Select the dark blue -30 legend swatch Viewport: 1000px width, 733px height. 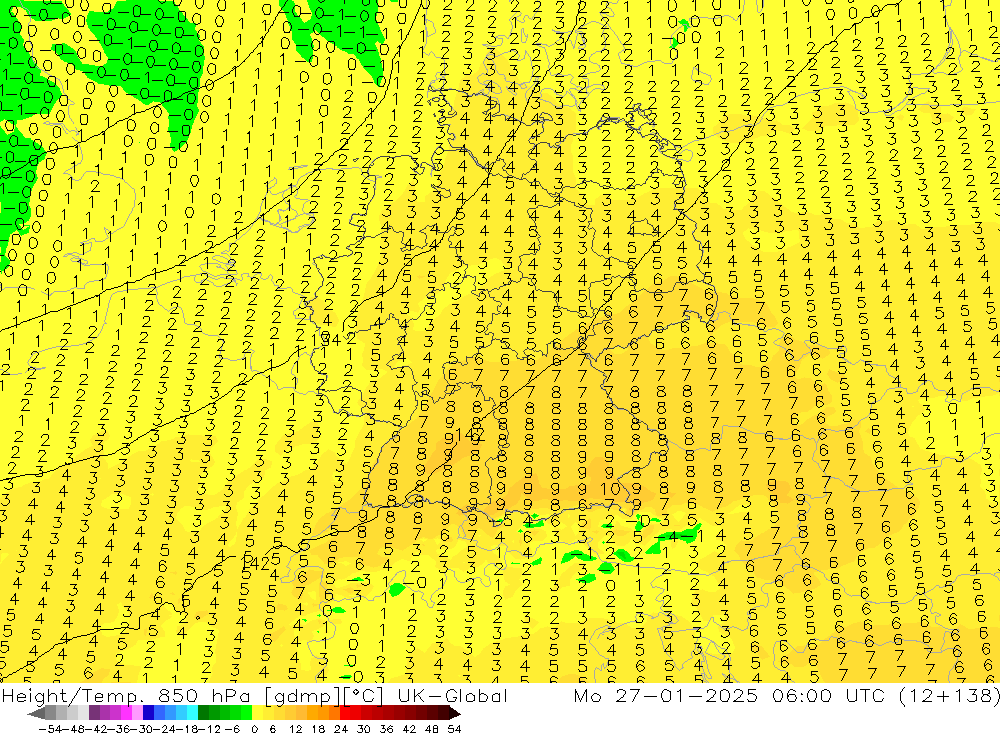pos(149,712)
